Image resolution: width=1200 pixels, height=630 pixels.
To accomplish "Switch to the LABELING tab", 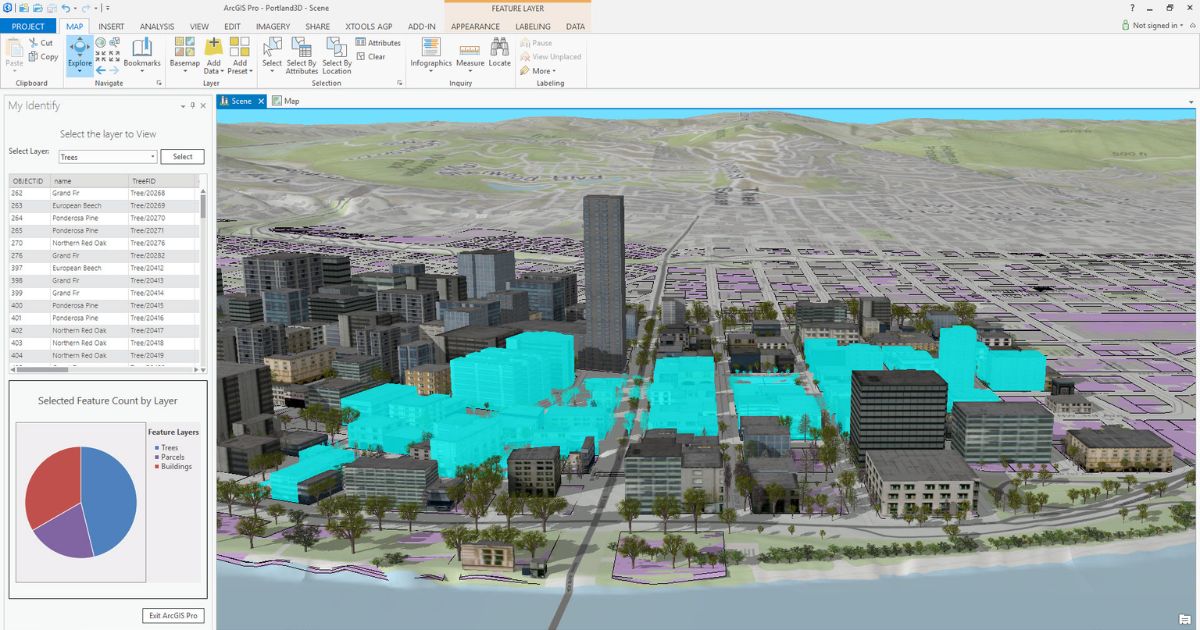I will click(x=532, y=26).
